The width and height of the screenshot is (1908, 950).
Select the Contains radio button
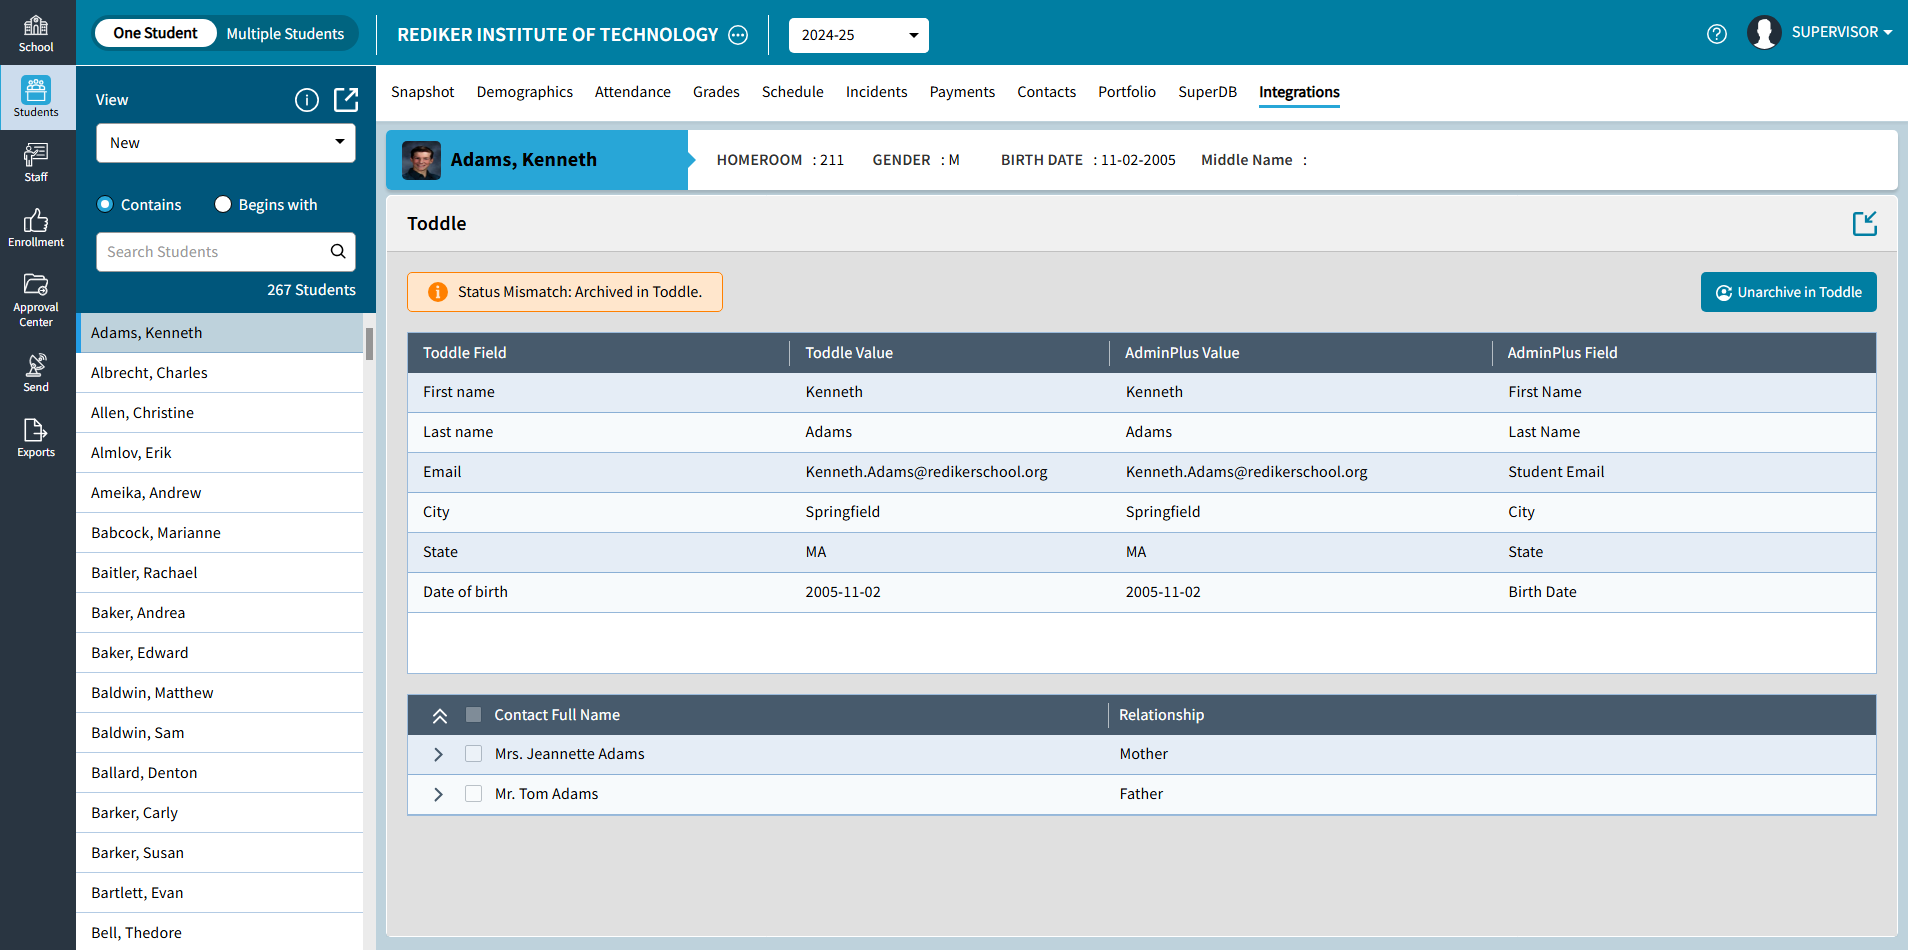pos(105,204)
